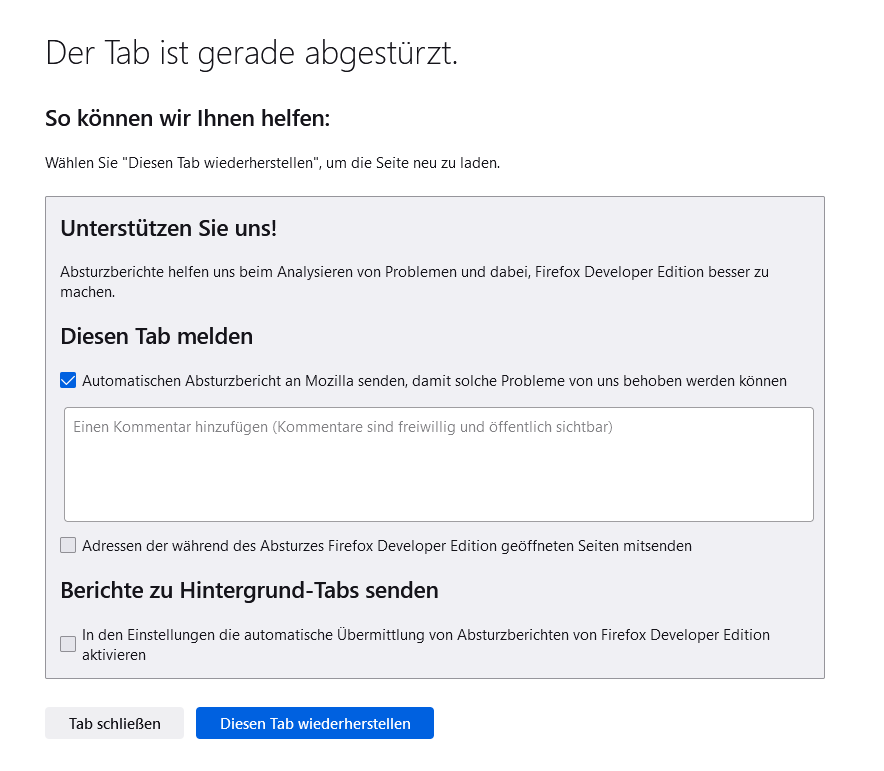This screenshot has height=771, width=884.
Task: Click the "Berichte zu Hintergrund-Tabs senden" heading
Action: pyautogui.click(x=249, y=590)
